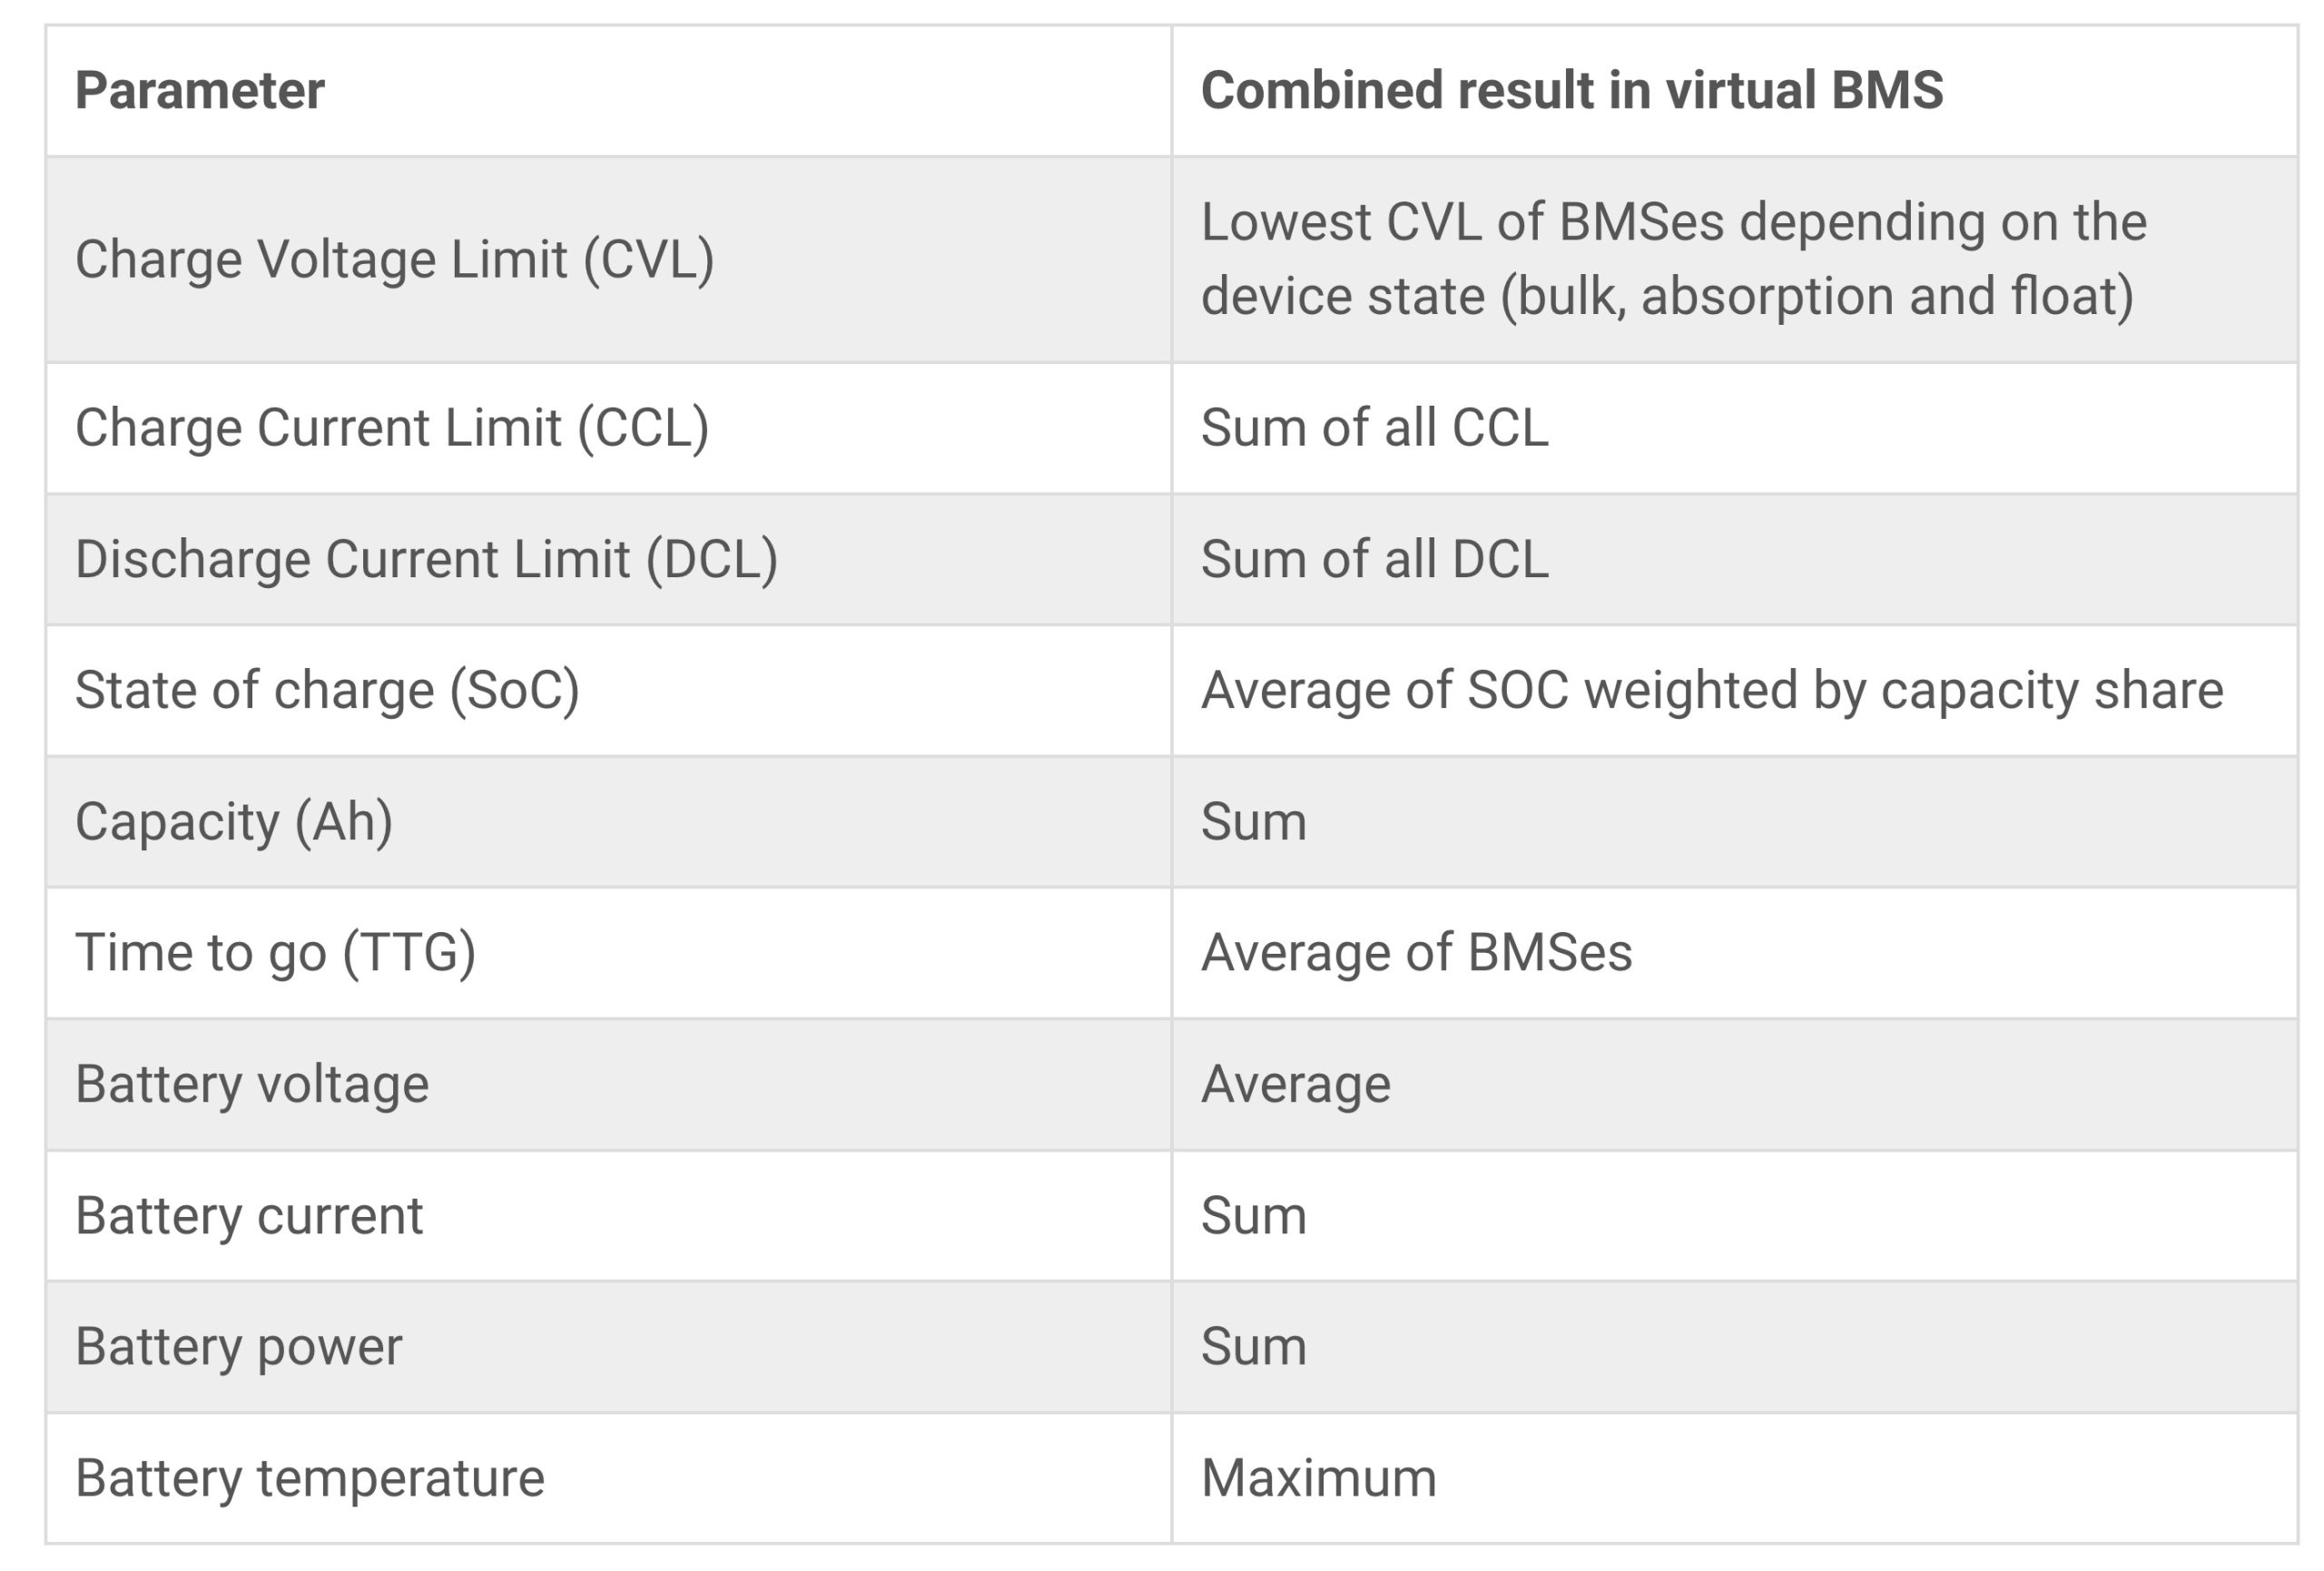Screen dimensions: 2324x1571
Task: Click the Lowest CVL of BMSes description
Action: [x=1673, y=259]
